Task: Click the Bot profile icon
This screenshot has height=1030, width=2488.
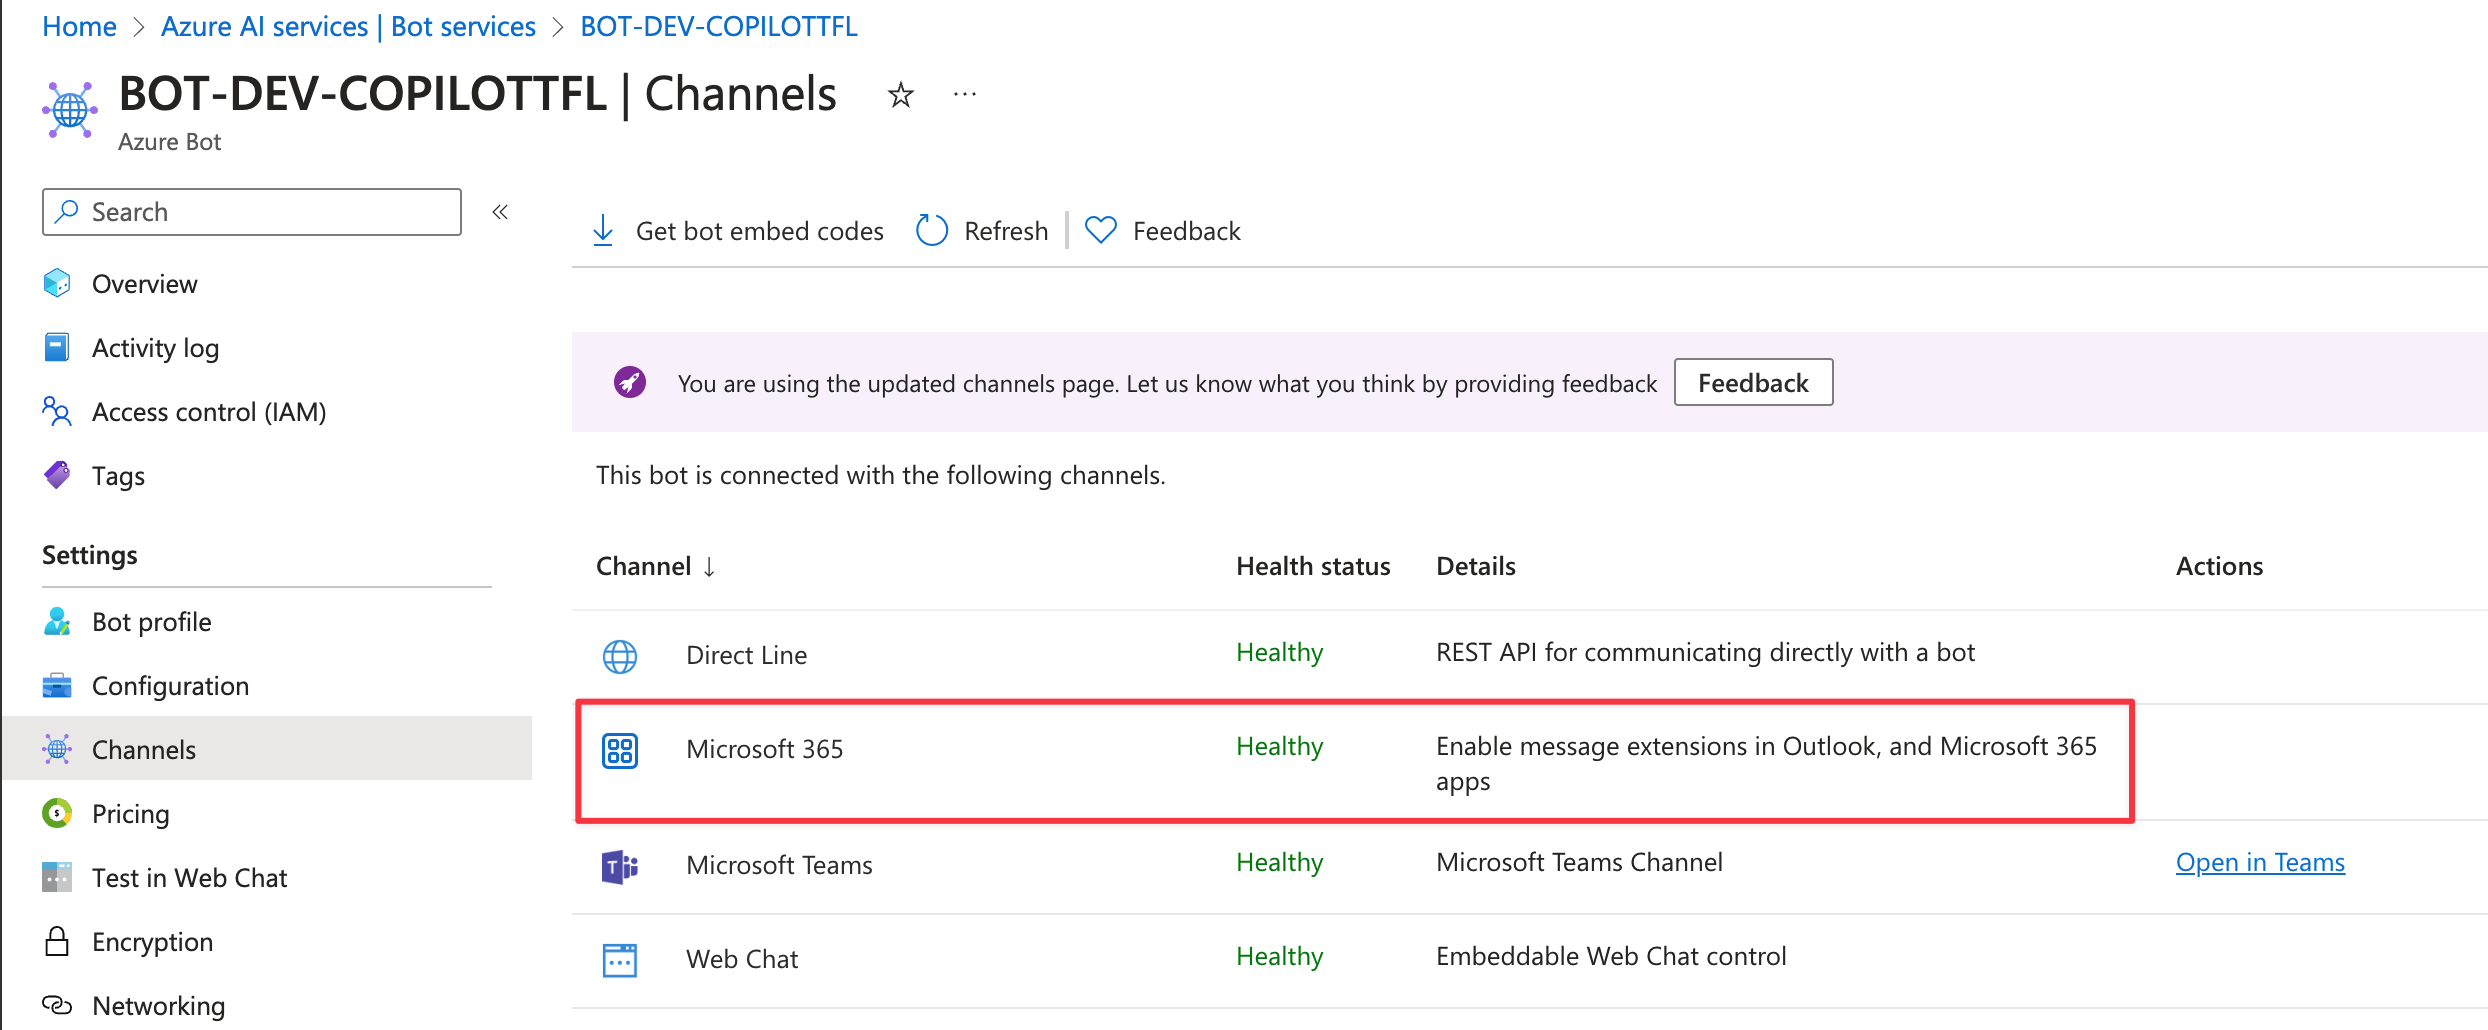Action: pyautogui.click(x=57, y=622)
